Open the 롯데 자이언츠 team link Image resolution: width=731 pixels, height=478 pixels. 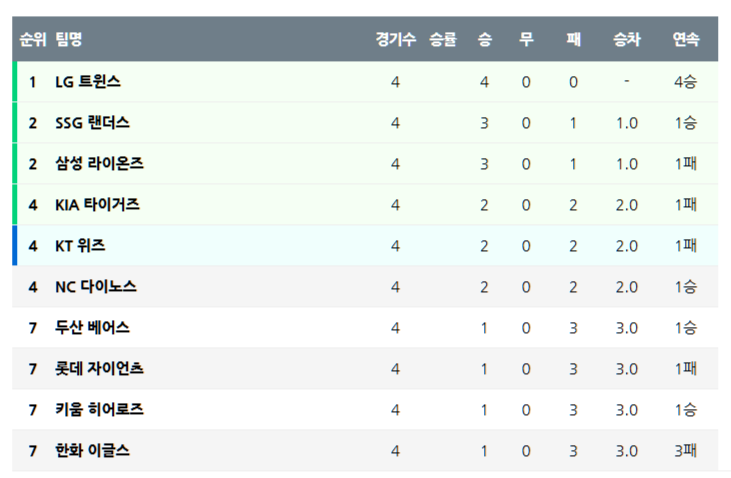[x=99, y=369]
